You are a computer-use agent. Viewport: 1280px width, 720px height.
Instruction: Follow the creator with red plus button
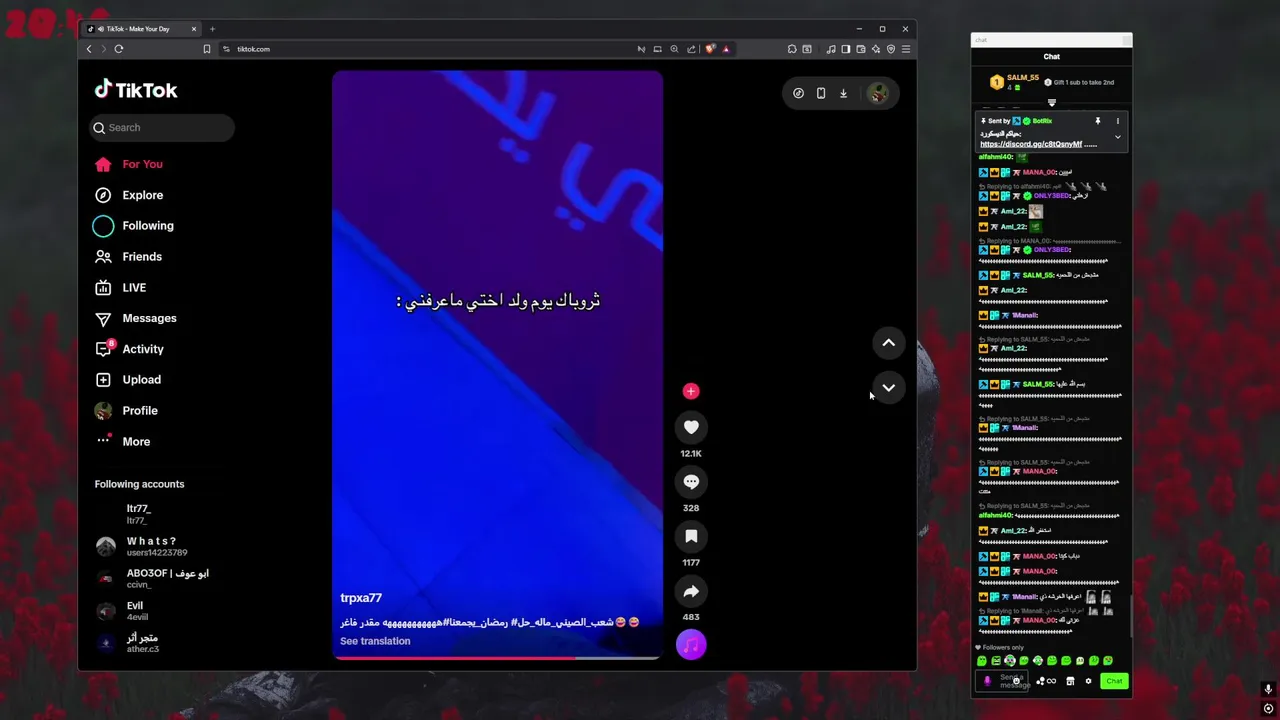pyautogui.click(x=691, y=391)
